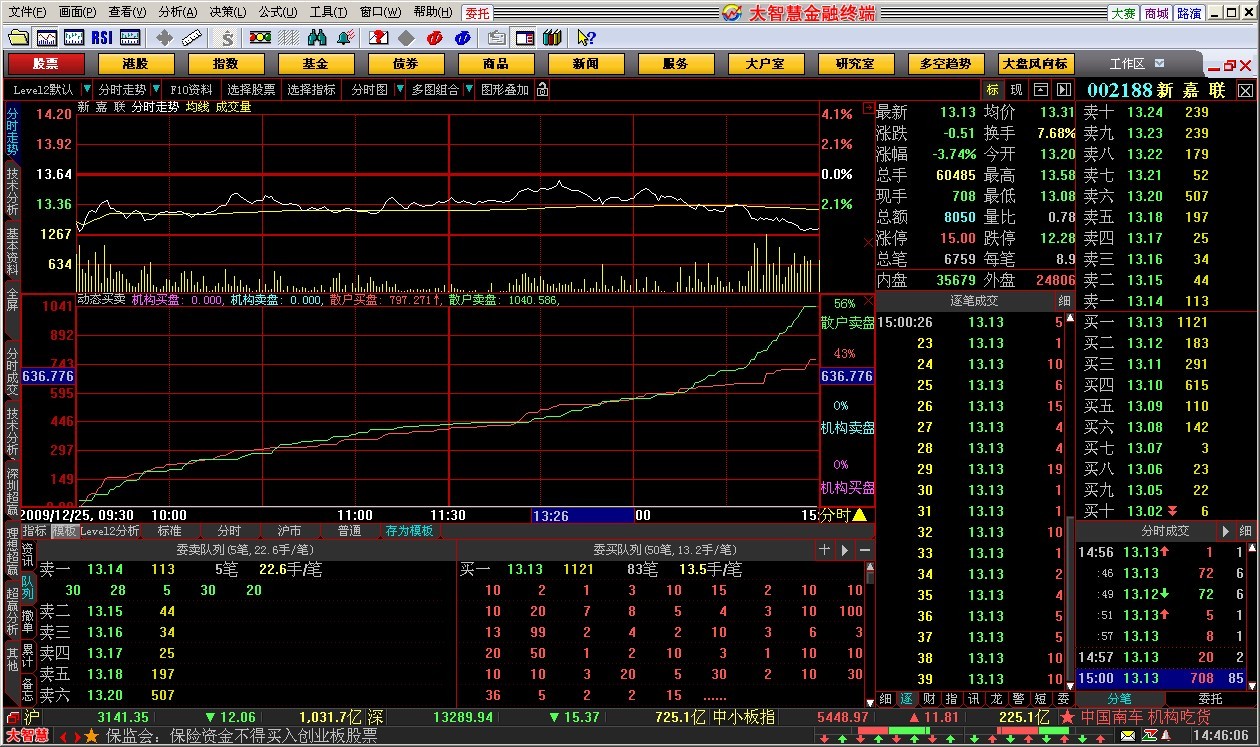
Task: Toggle the chart lock padlock icon
Action: pyautogui.click(x=542, y=89)
